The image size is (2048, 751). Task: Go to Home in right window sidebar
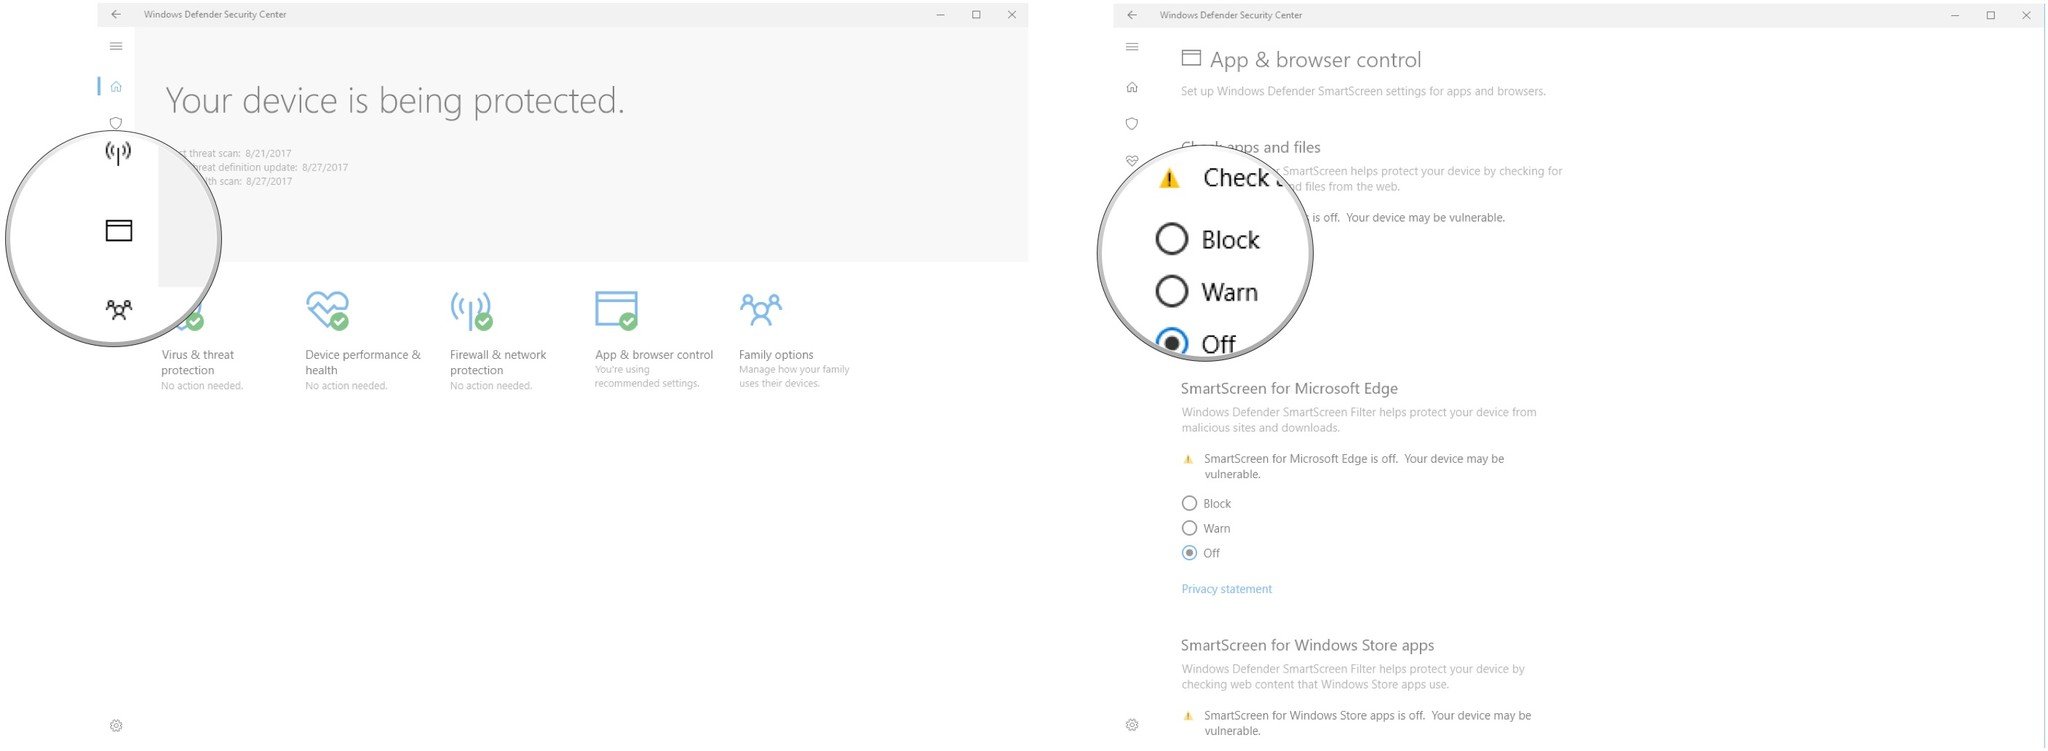pyautogui.click(x=1132, y=87)
